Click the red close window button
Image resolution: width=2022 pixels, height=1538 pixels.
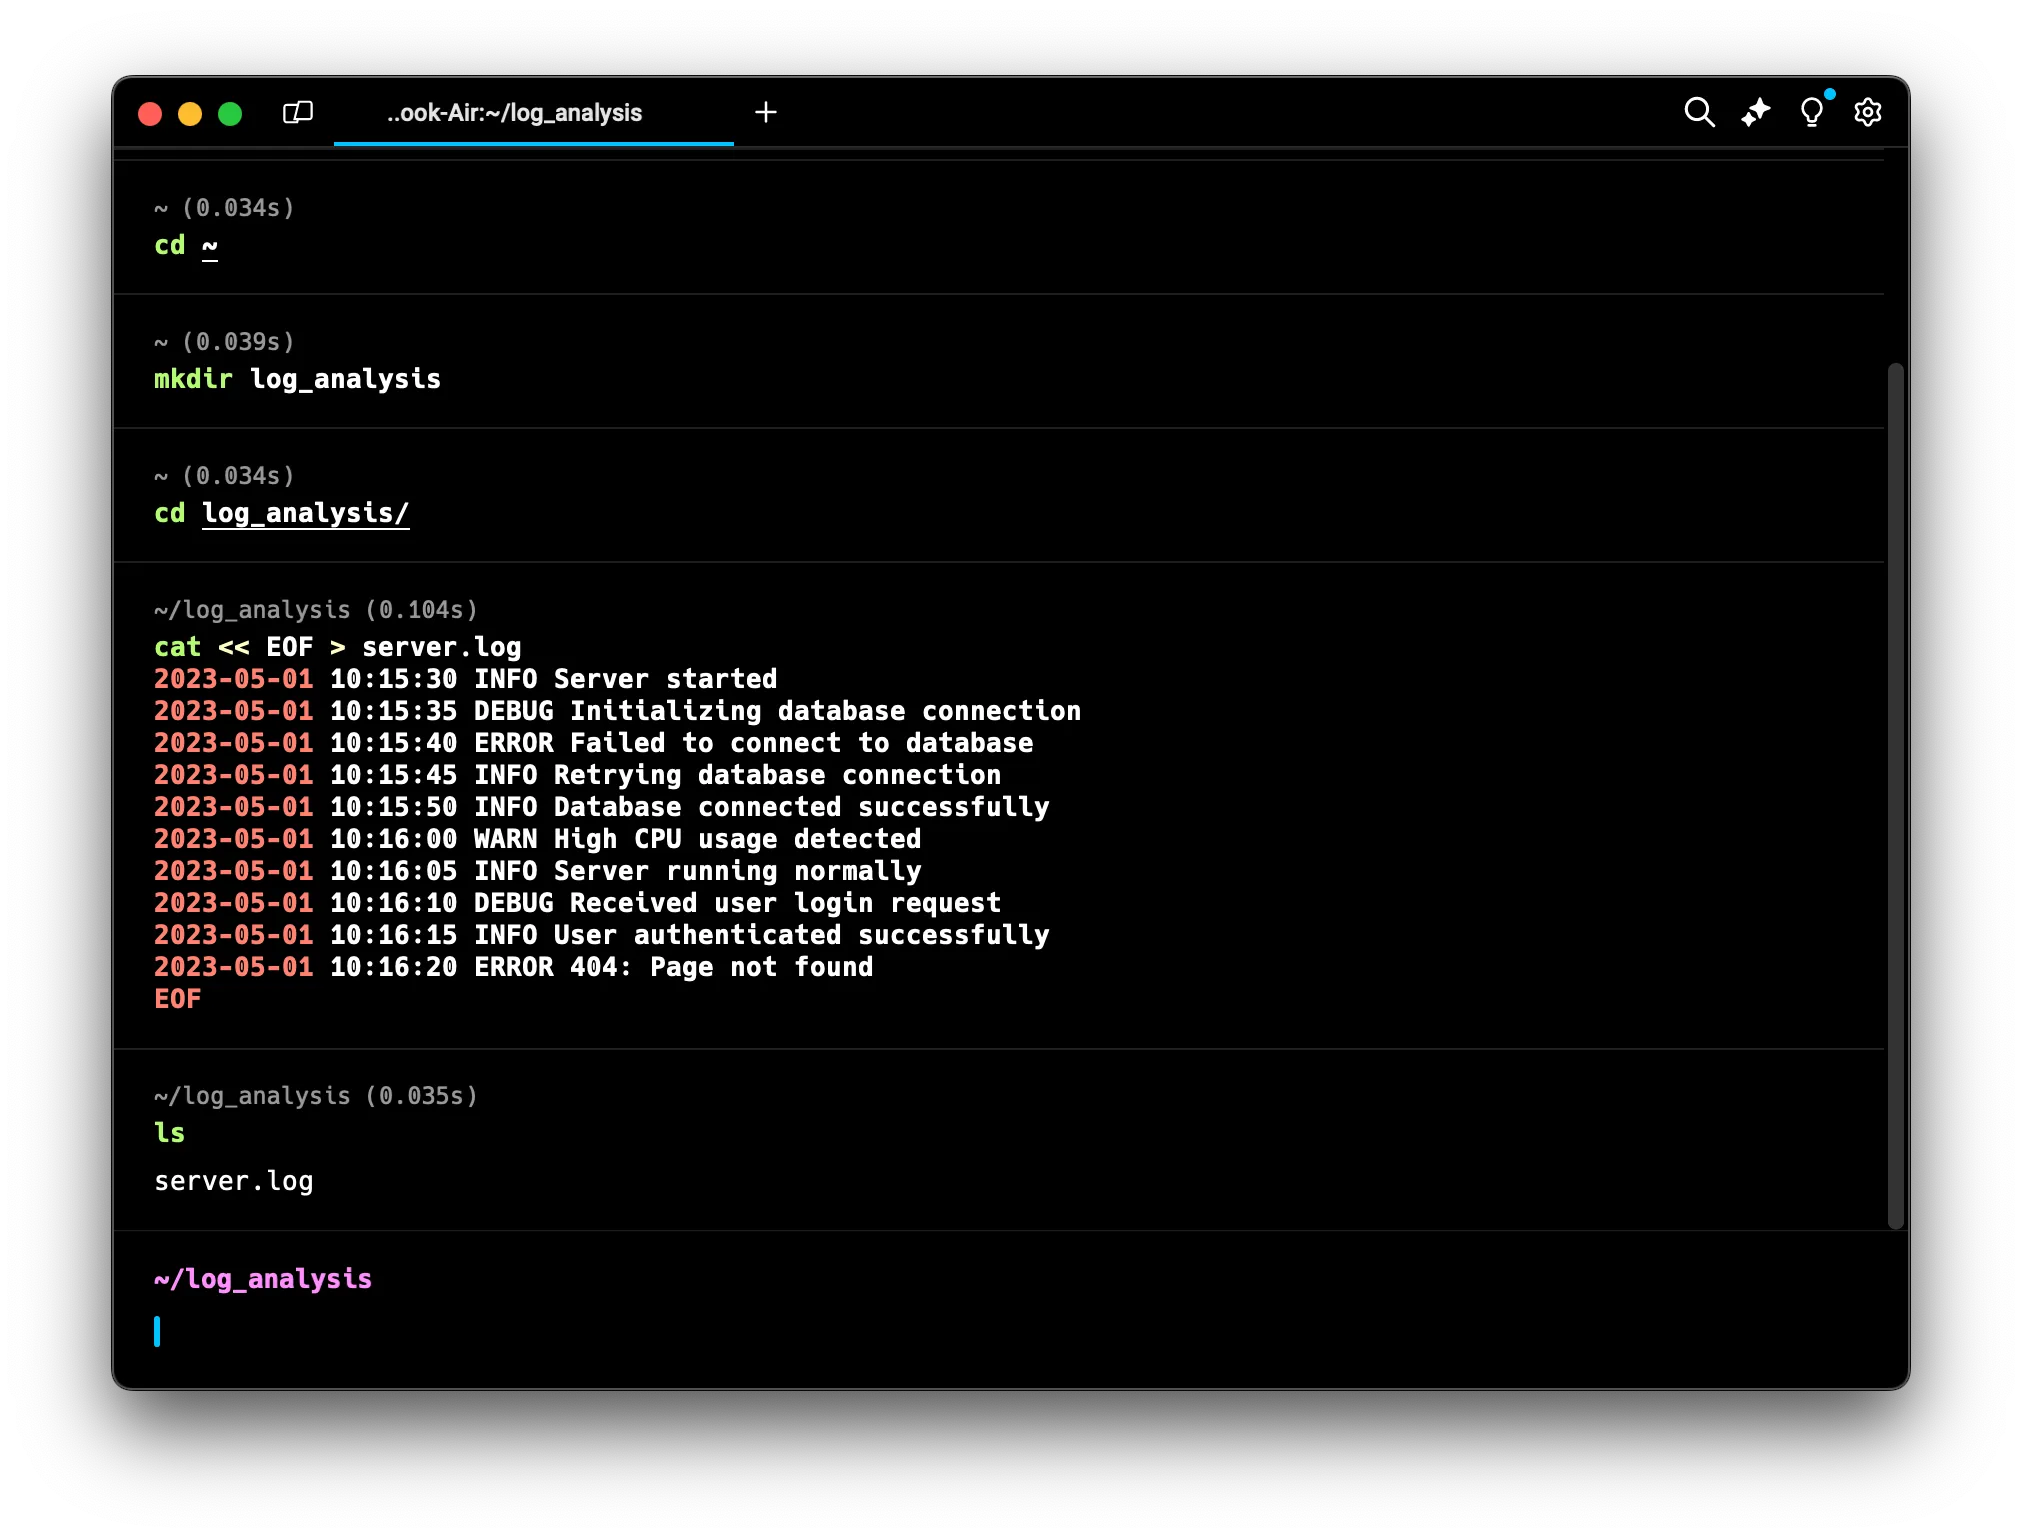(x=150, y=114)
